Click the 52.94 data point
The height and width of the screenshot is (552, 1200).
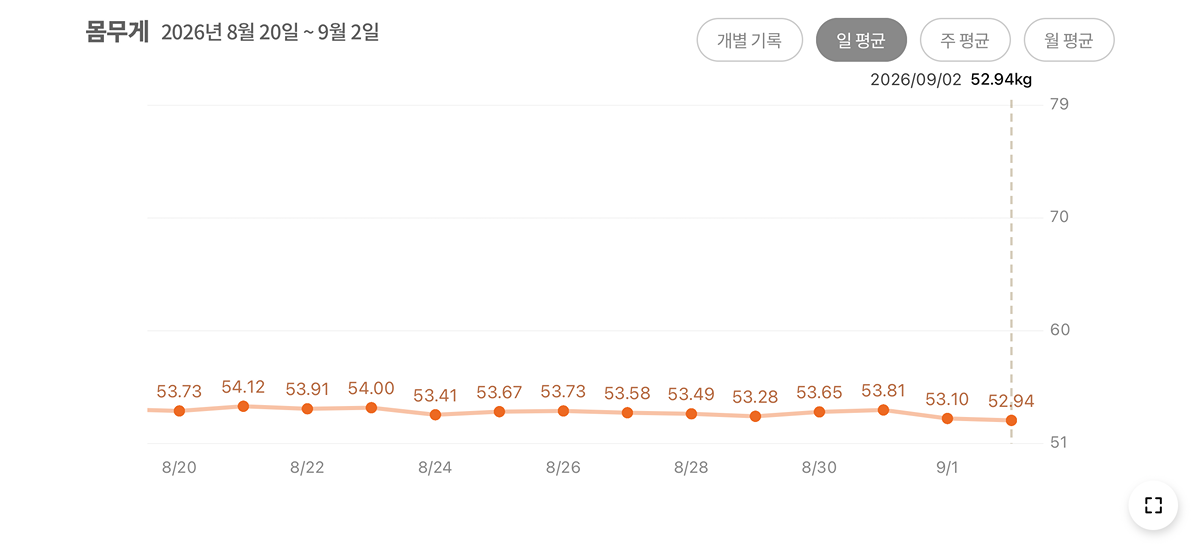pos(1011,421)
